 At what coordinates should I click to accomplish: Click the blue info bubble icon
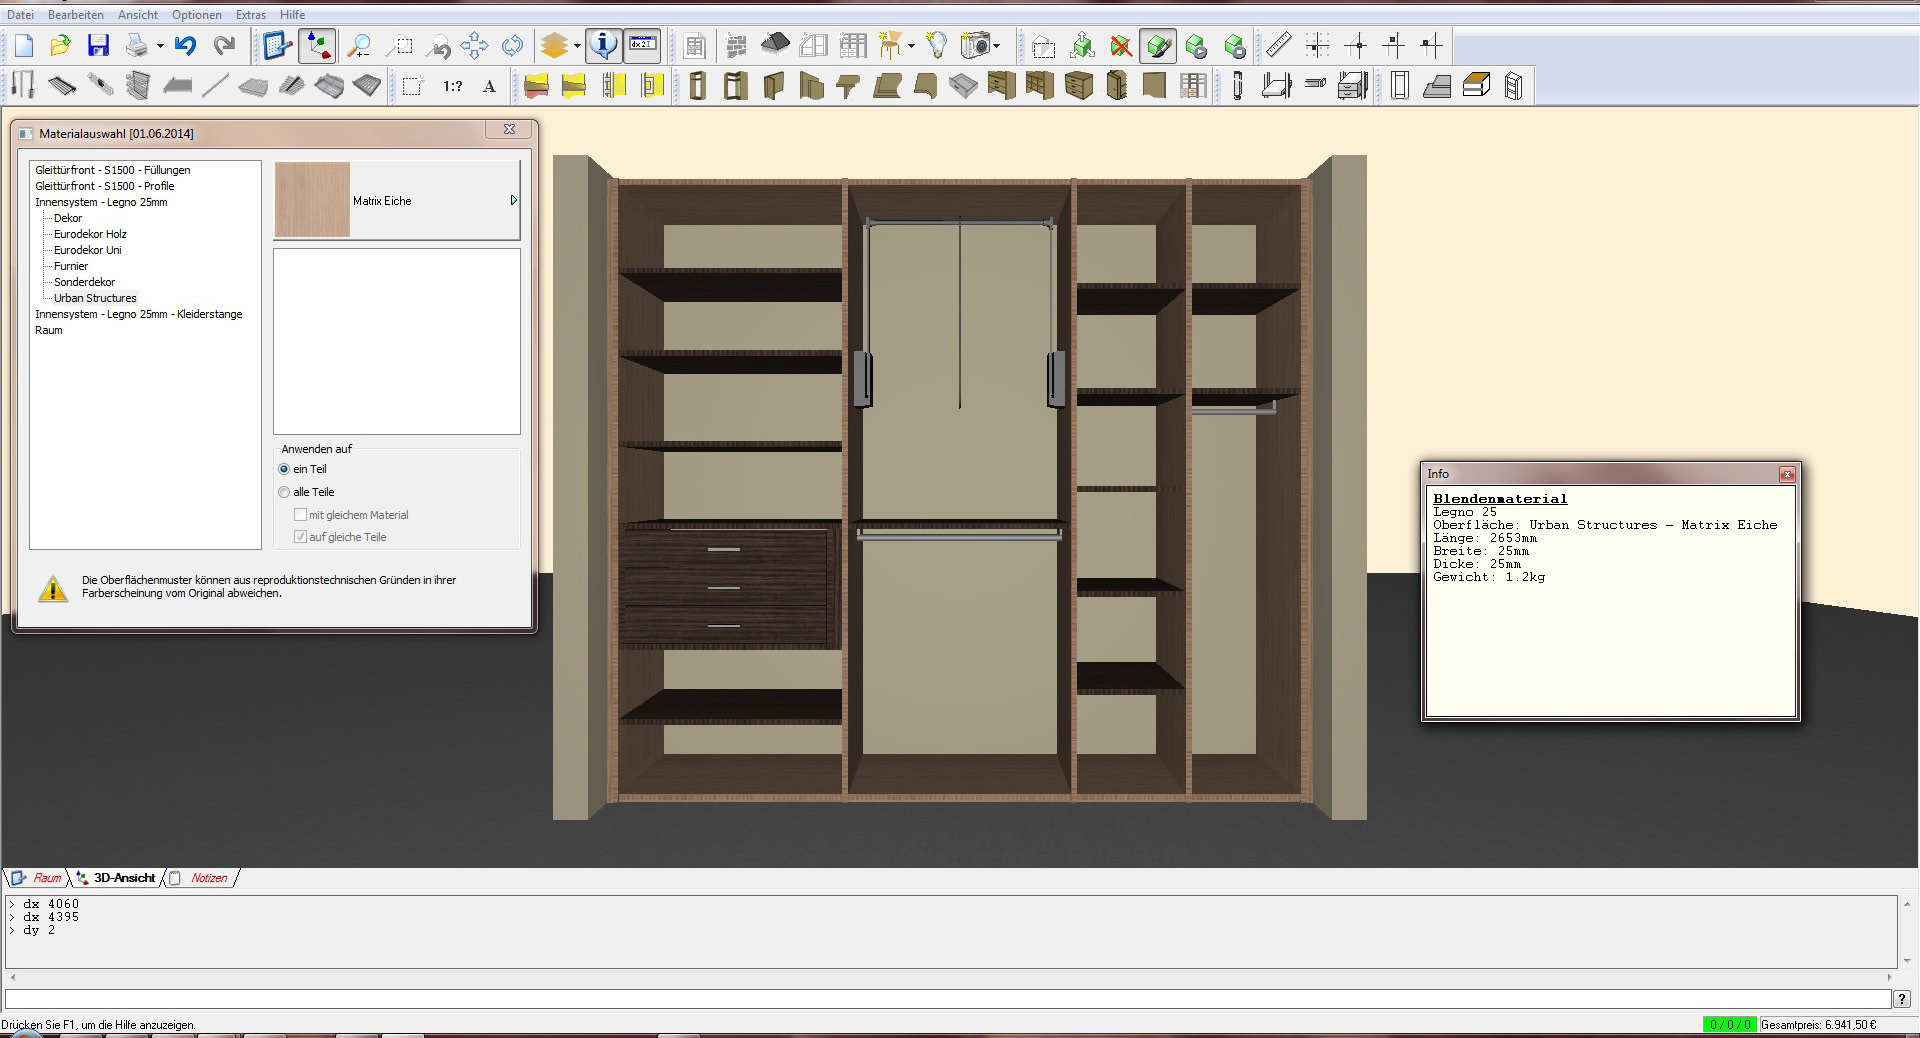point(603,45)
